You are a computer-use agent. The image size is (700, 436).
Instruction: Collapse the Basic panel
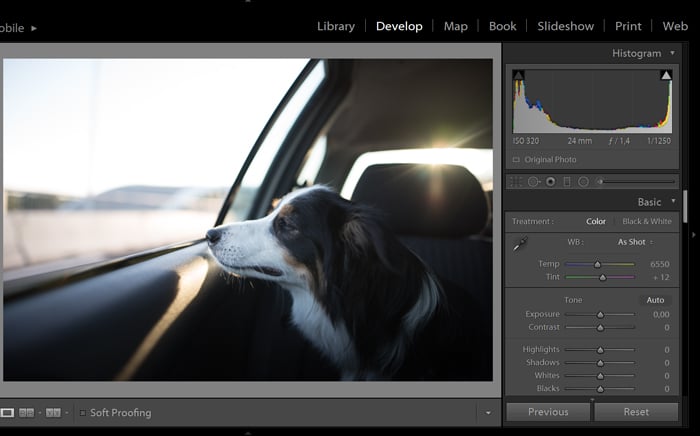(x=673, y=202)
